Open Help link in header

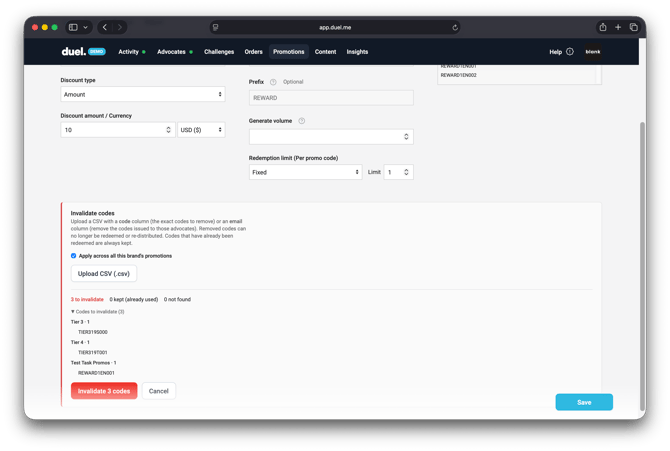(555, 52)
